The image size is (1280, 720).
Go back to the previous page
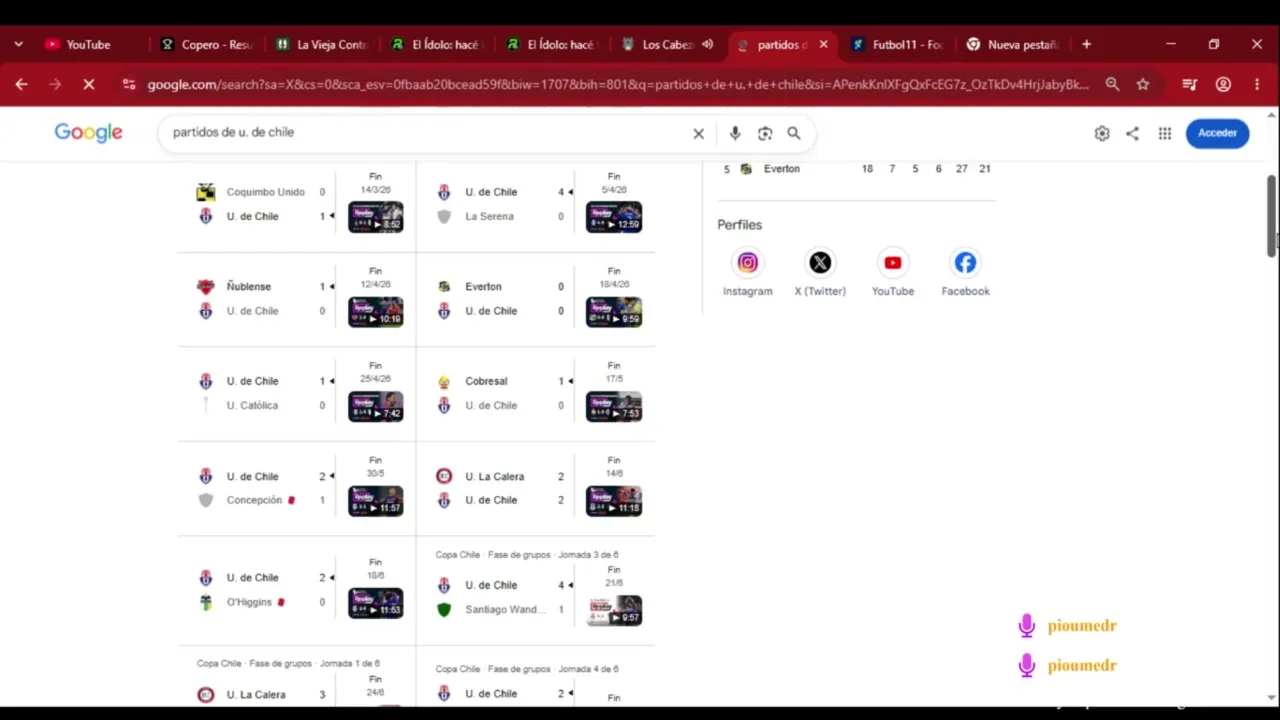click(21, 85)
